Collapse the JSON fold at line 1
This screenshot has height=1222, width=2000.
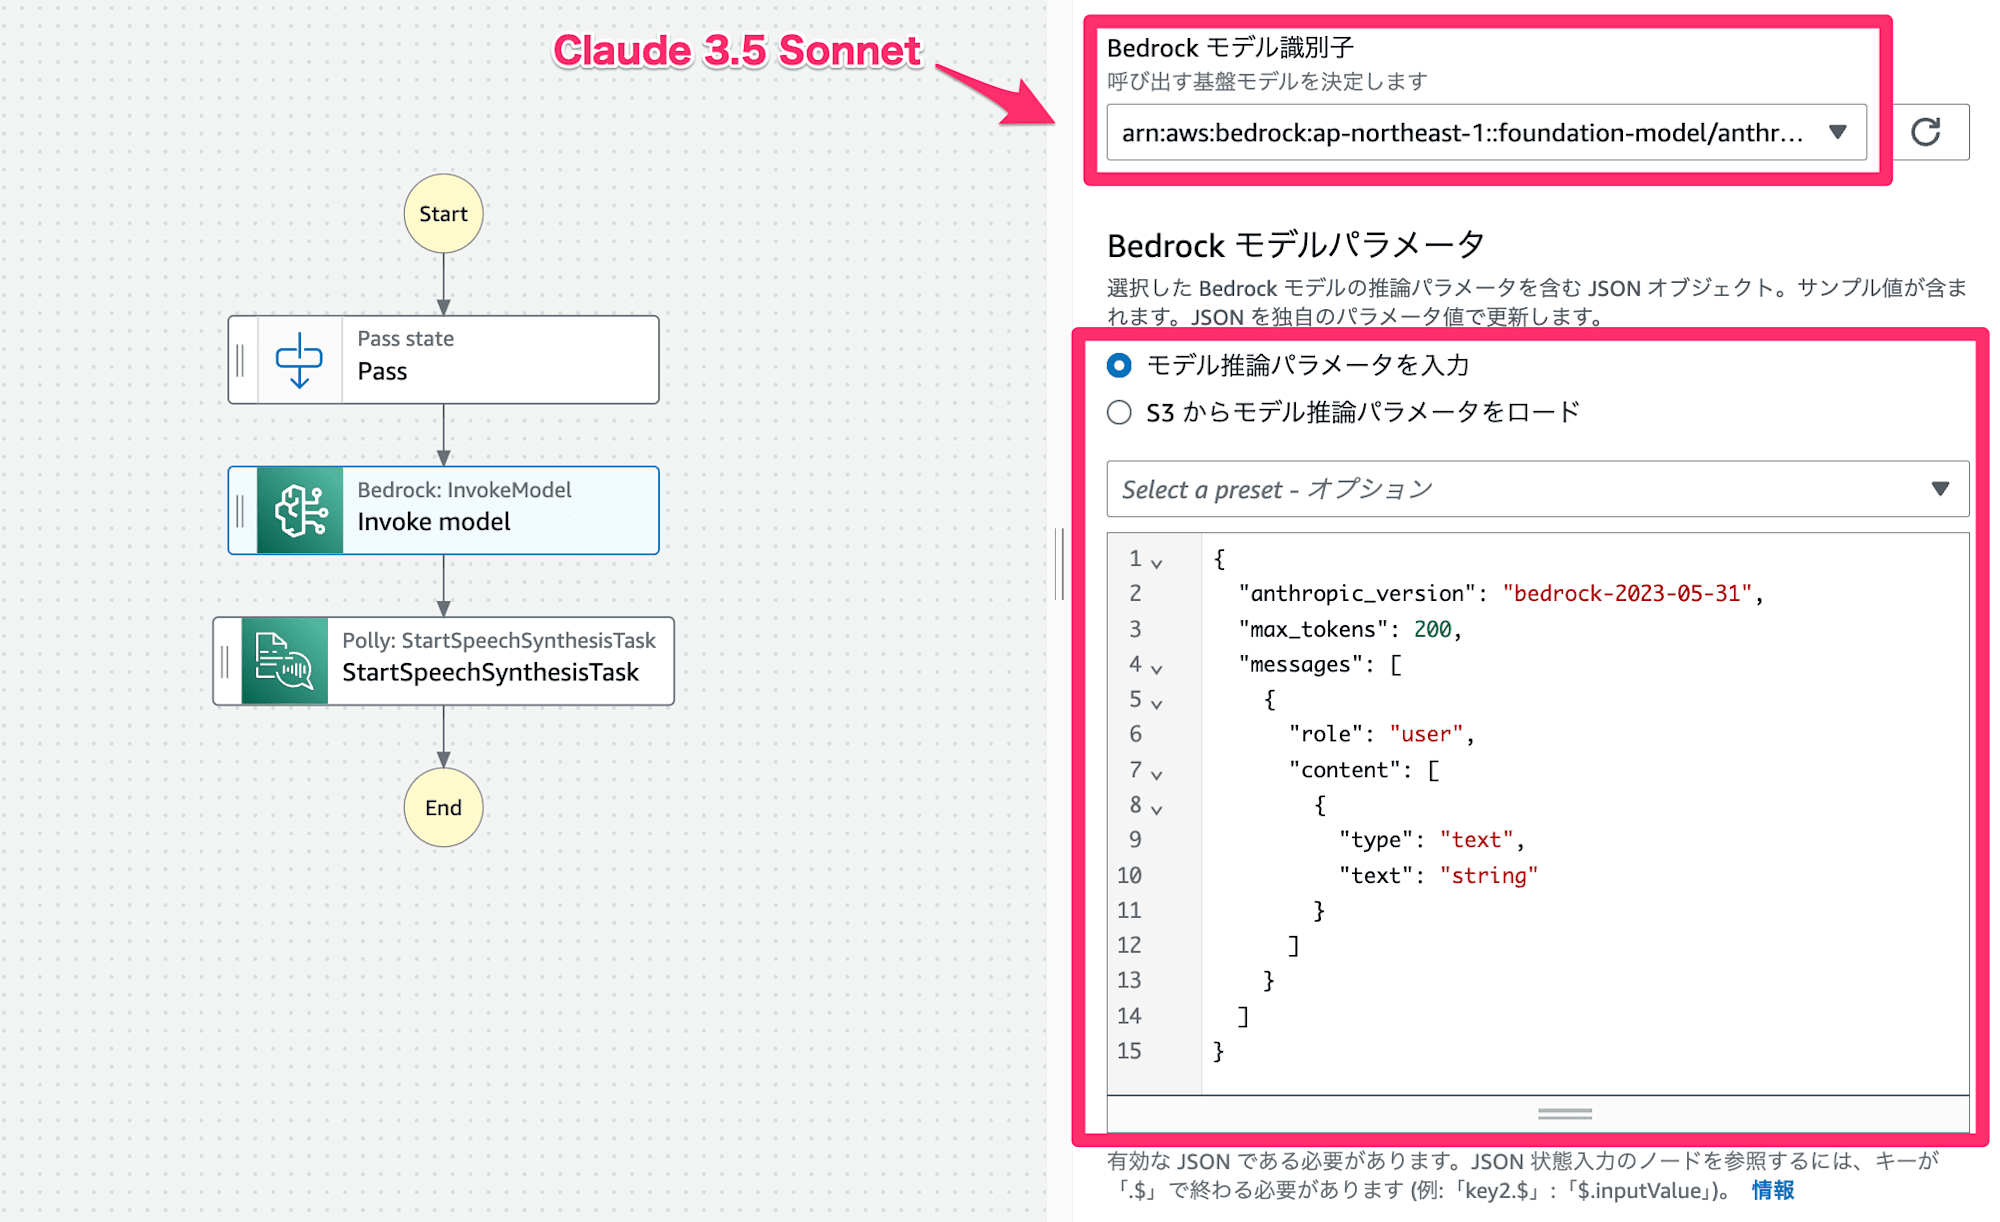(x=1157, y=563)
